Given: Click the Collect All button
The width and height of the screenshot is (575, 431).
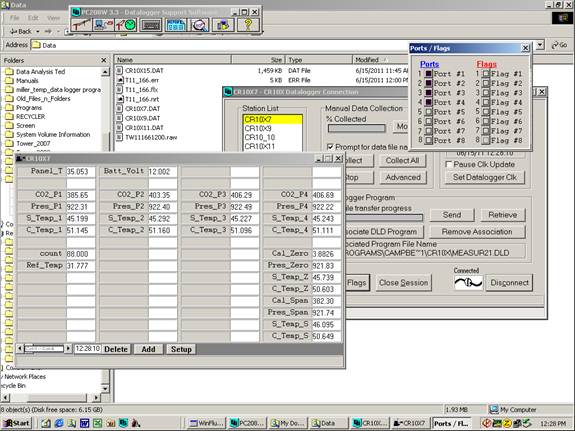Looking at the screenshot, I should click(402, 161).
